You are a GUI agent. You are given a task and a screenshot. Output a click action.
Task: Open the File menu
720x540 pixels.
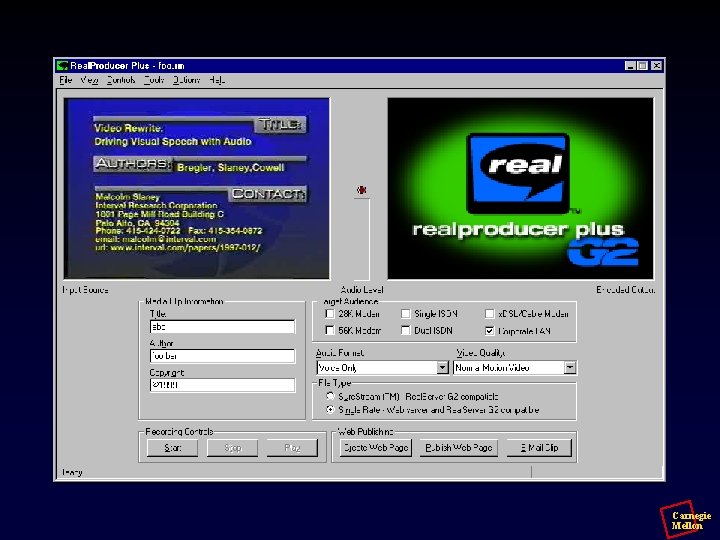[x=66, y=80]
